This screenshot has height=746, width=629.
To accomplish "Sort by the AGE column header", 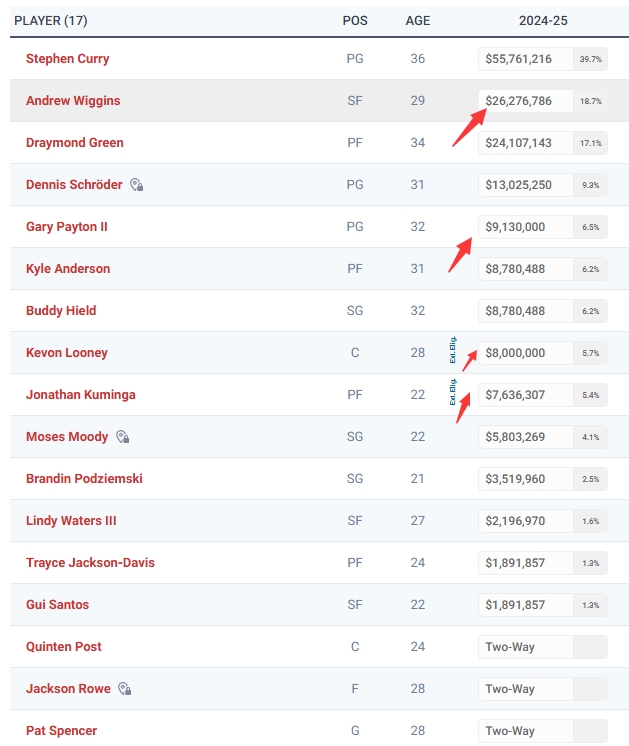I will [x=418, y=20].
